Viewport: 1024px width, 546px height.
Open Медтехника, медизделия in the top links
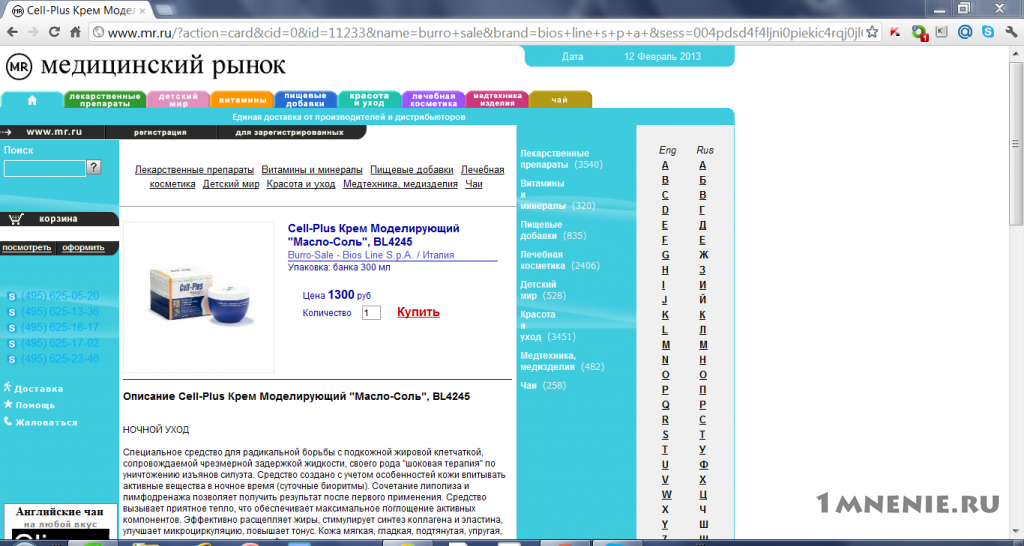pos(400,184)
